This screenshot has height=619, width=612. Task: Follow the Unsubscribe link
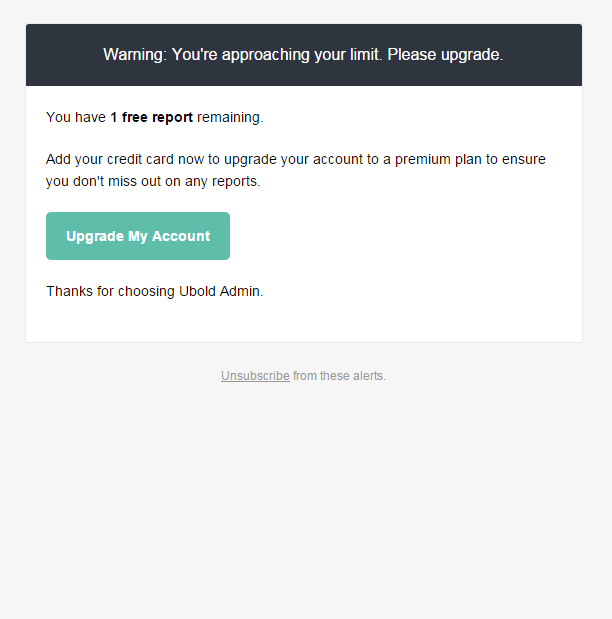[255, 376]
